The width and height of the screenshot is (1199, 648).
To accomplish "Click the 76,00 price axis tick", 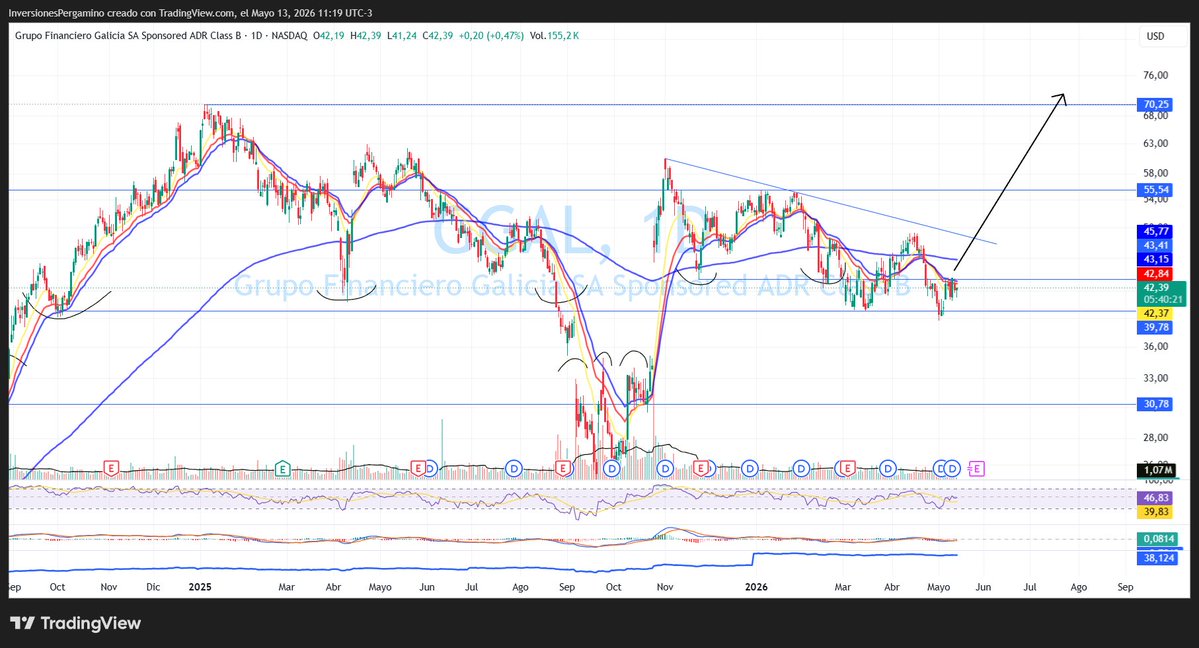I will [1155, 75].
